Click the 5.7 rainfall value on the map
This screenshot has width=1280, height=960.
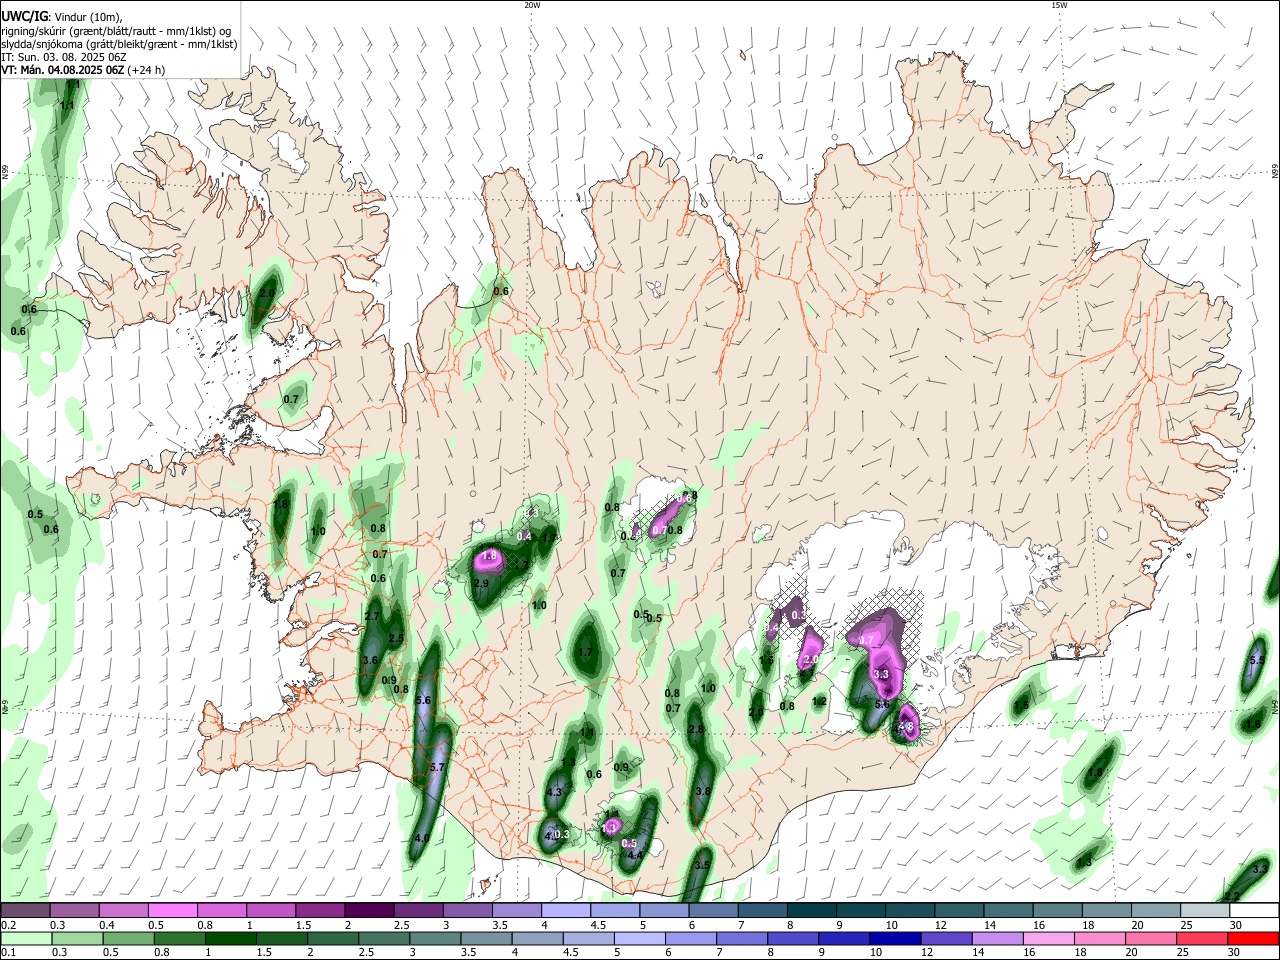436,767
